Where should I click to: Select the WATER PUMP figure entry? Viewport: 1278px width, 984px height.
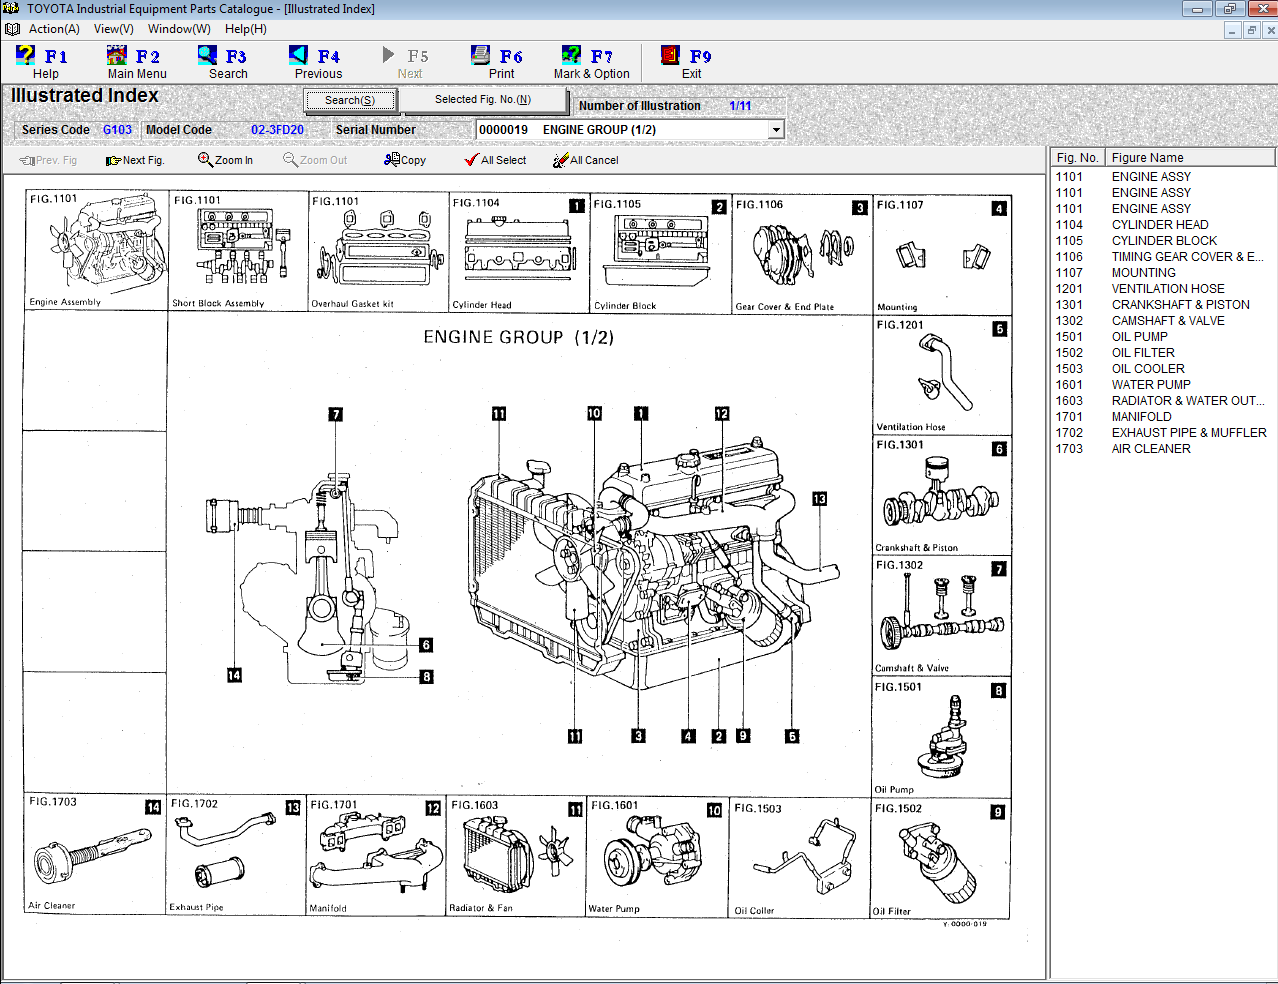tap(1152, 384)
